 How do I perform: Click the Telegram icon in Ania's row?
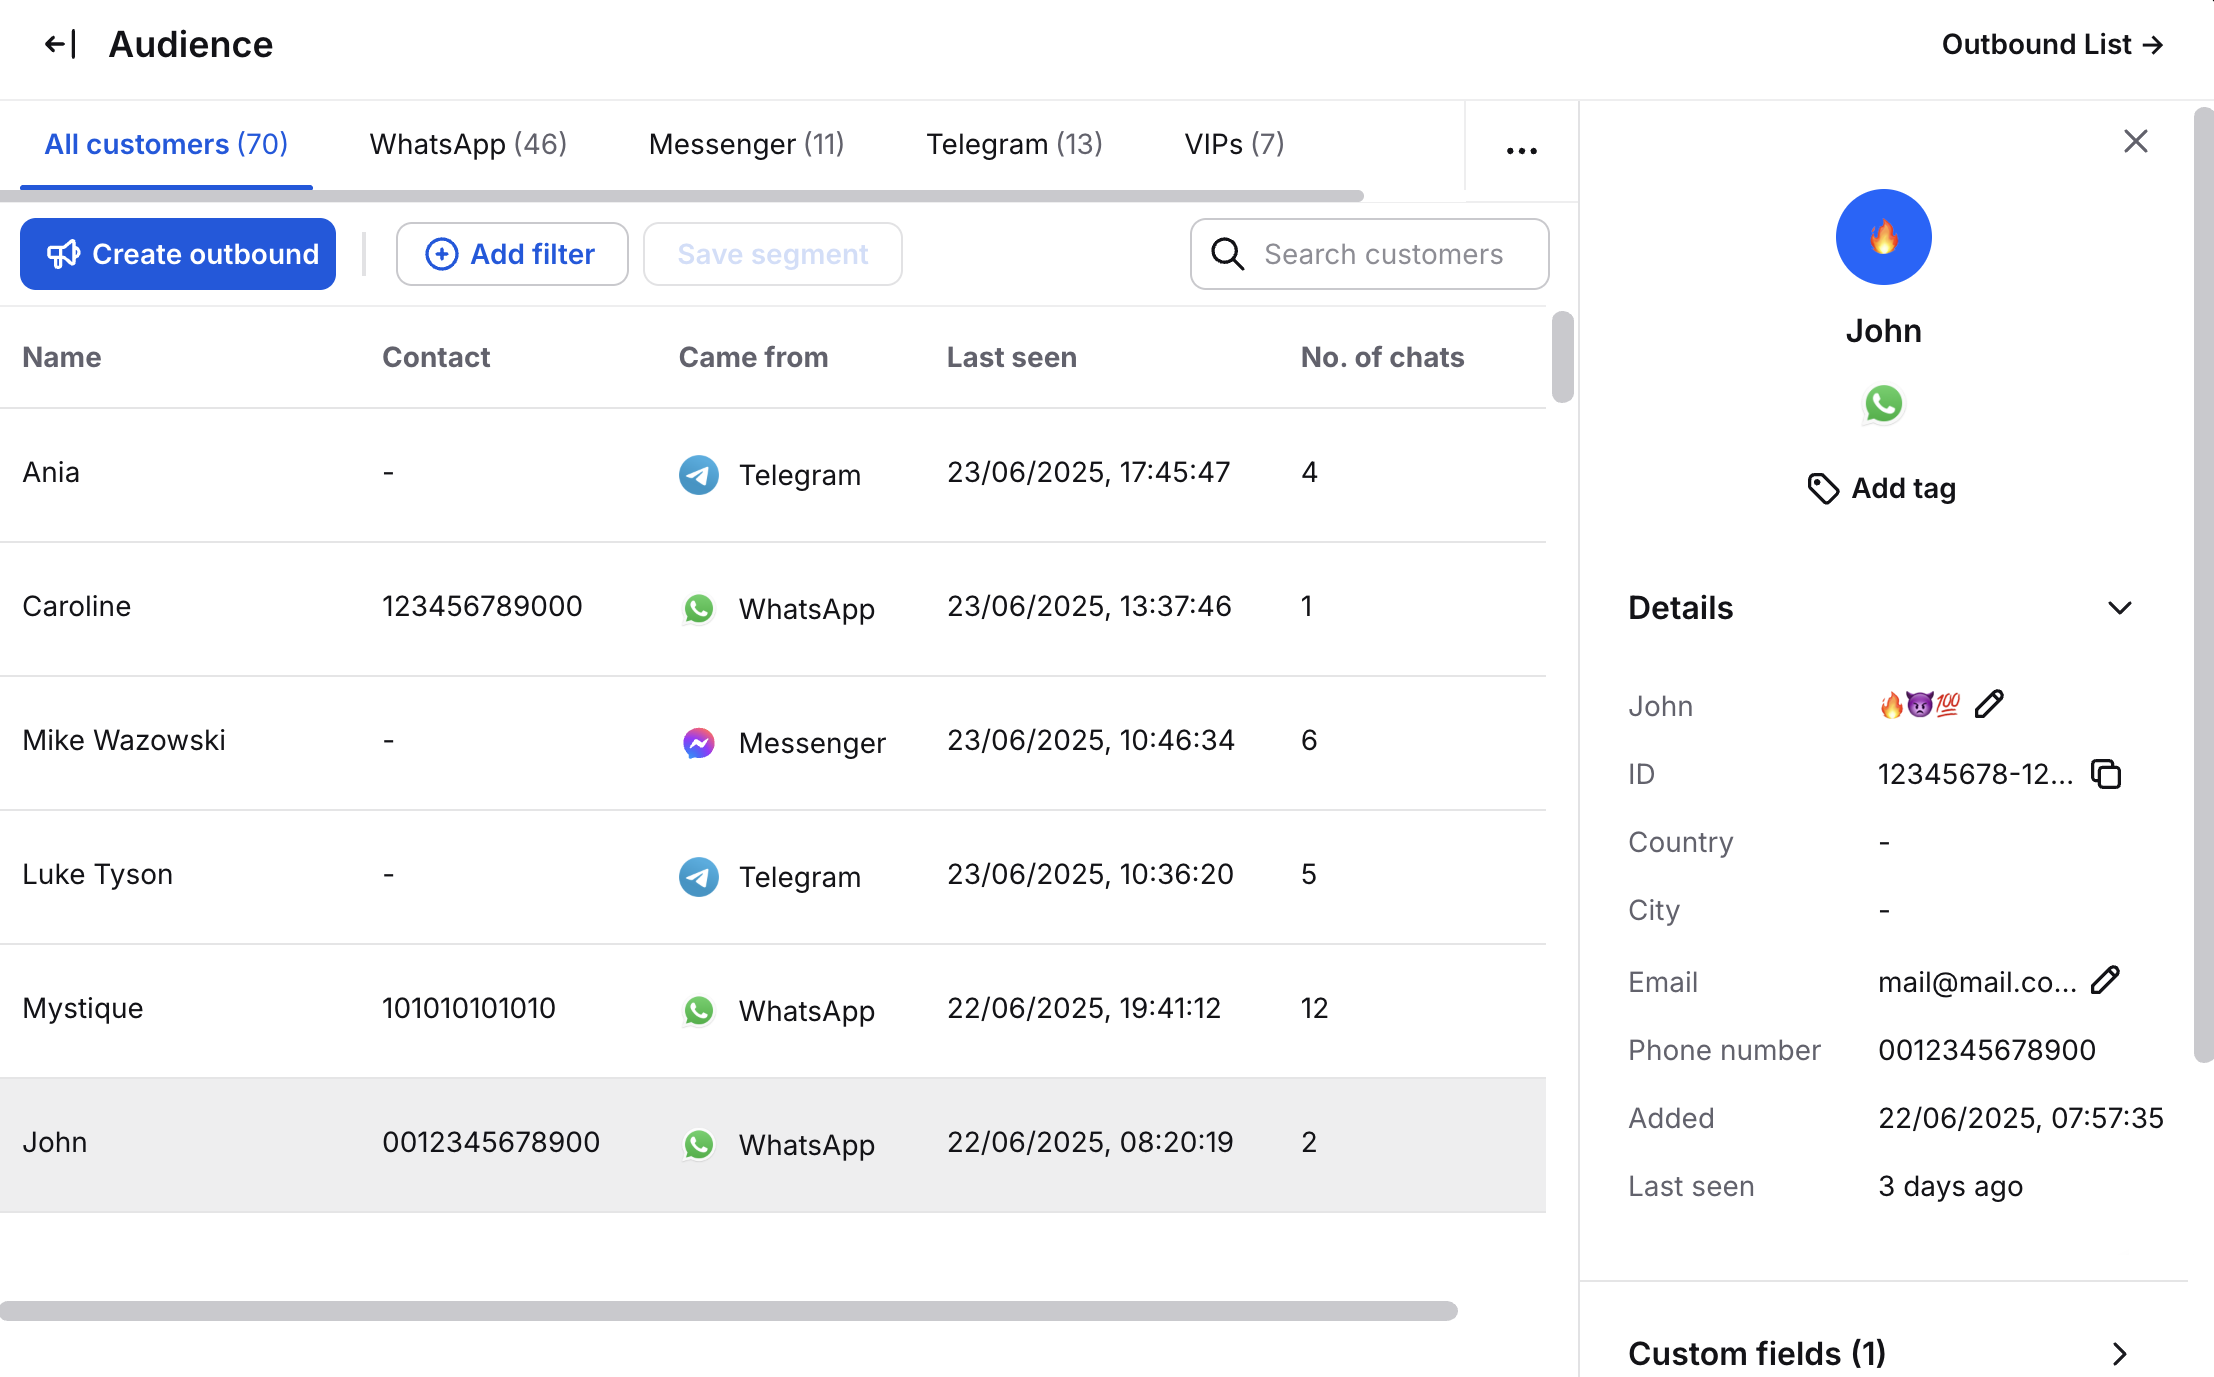(698, 475)
